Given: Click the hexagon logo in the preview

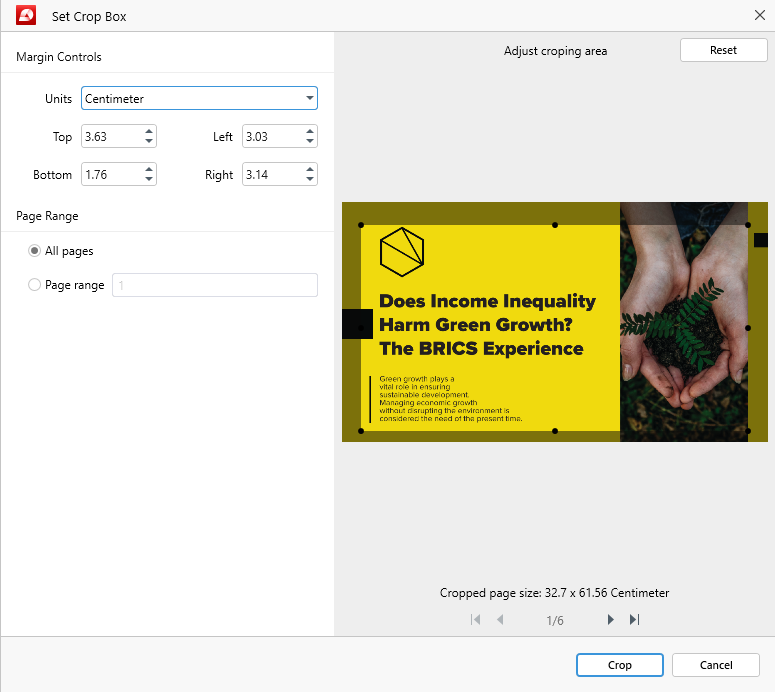Looking at the screenshot, I should [x=402, y=252].
